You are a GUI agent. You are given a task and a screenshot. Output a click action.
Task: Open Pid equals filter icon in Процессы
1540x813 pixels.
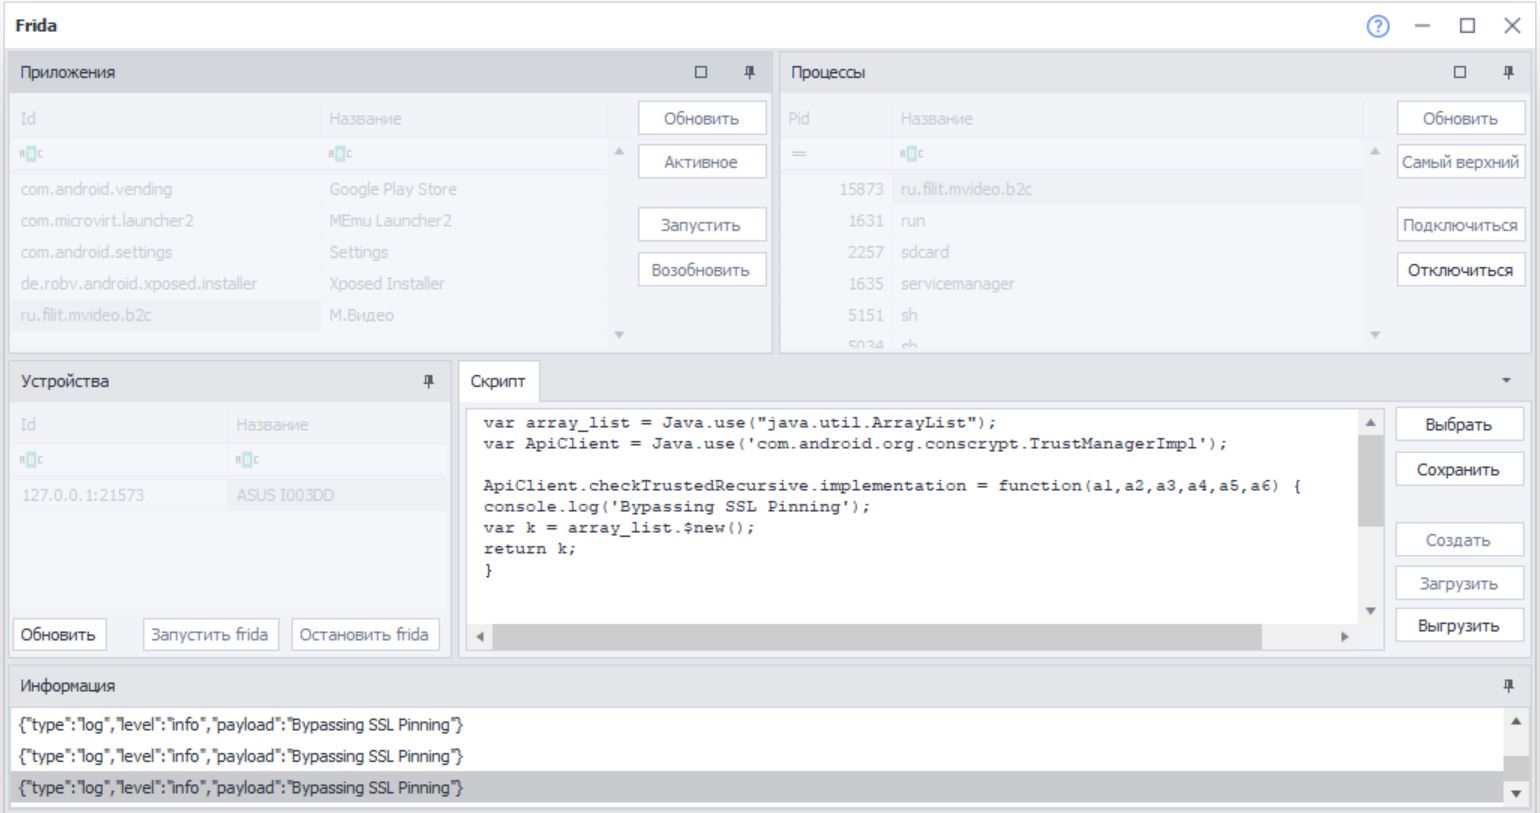coord(799,154)
